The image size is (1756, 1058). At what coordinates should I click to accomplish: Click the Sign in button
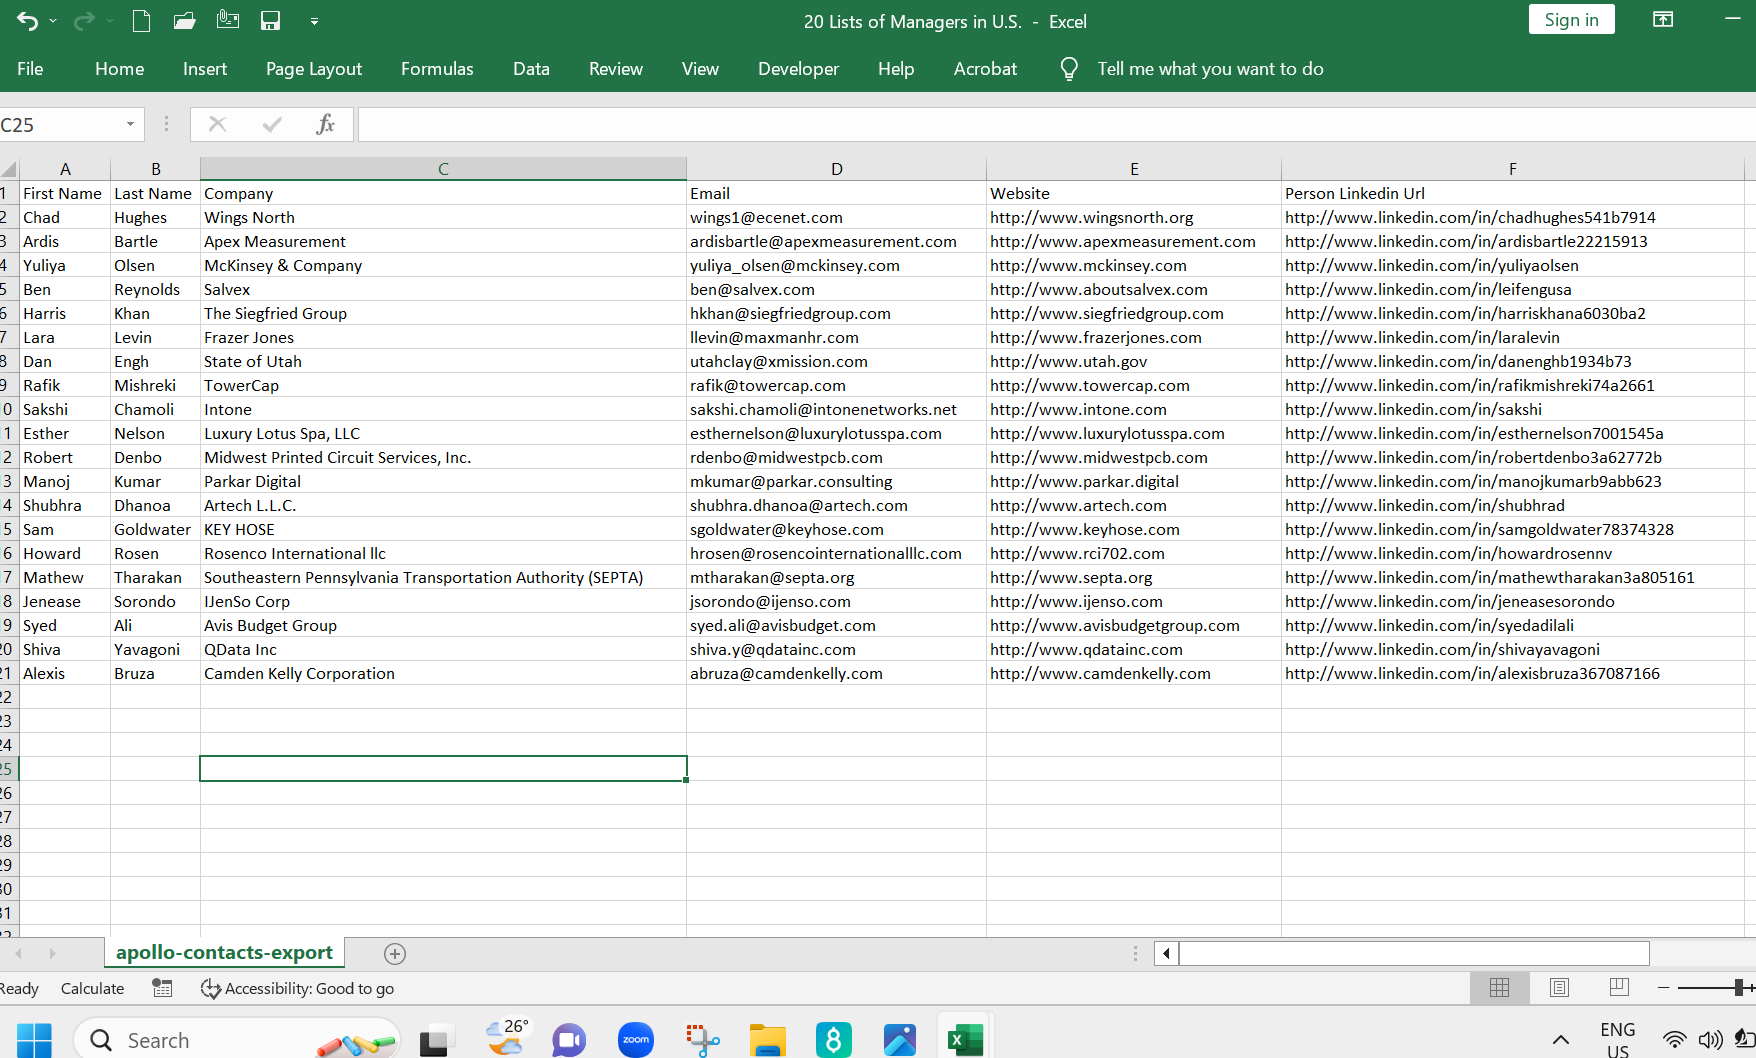pyautogui.click(x=1571, y=20)
